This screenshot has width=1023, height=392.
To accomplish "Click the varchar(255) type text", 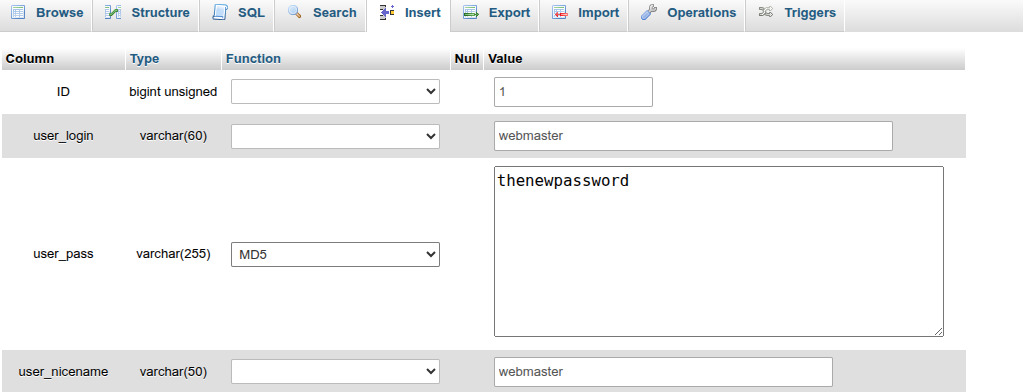I will pos(173,254).
